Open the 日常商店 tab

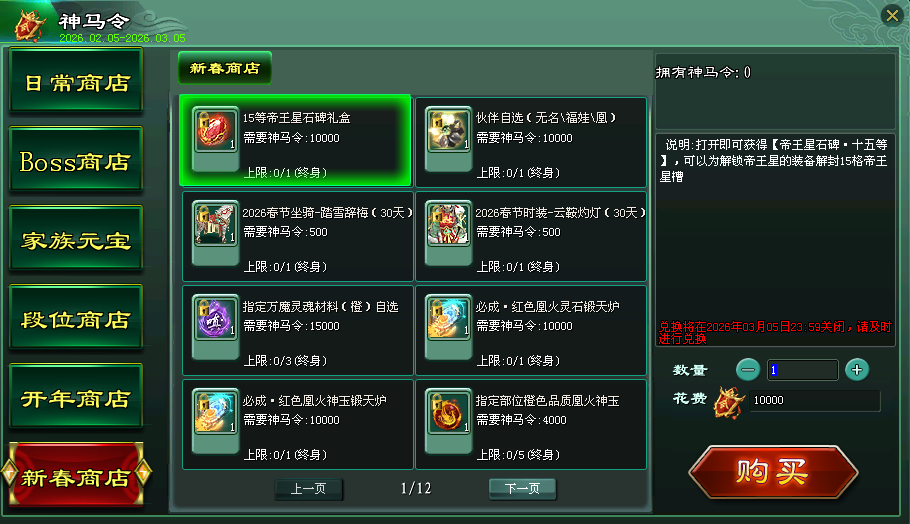tap(76, 81)
